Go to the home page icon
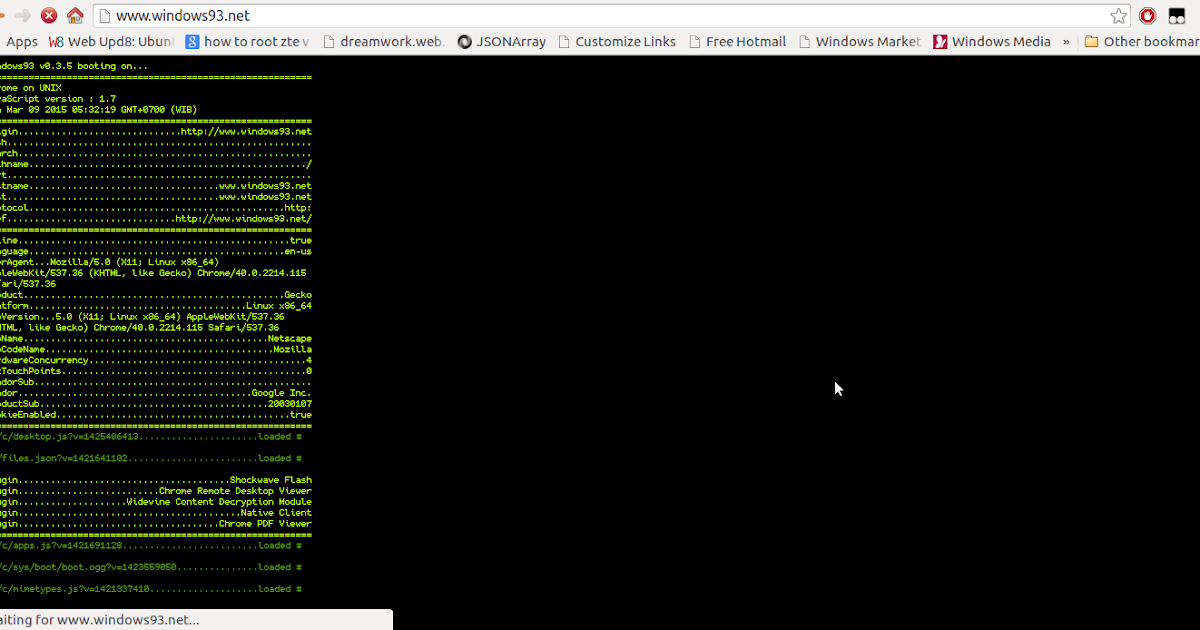This screenshot has width=1200, height=630. point(75,16)
